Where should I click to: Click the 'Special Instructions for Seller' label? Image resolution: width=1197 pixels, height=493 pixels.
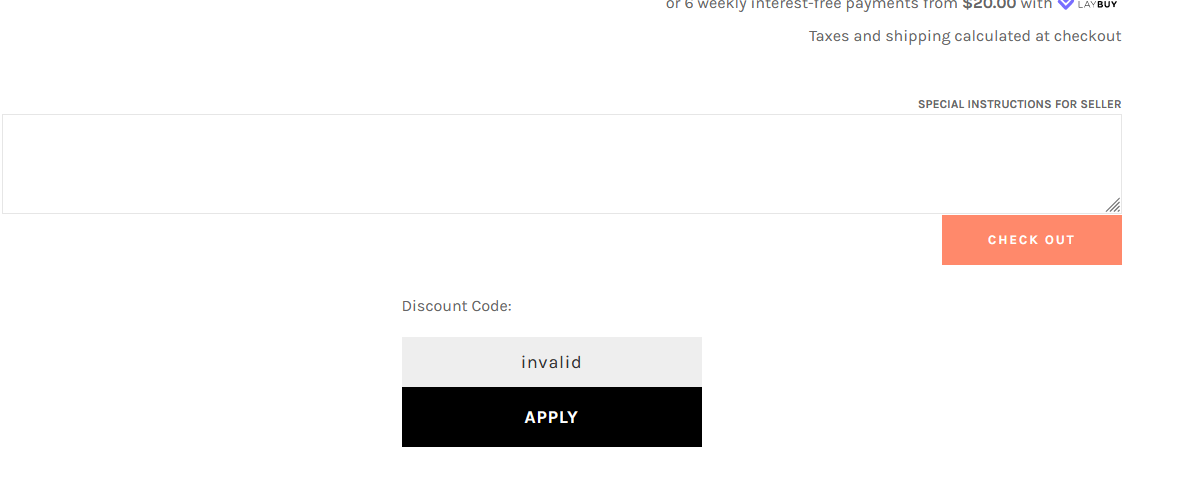click(x=1019, y=104)
